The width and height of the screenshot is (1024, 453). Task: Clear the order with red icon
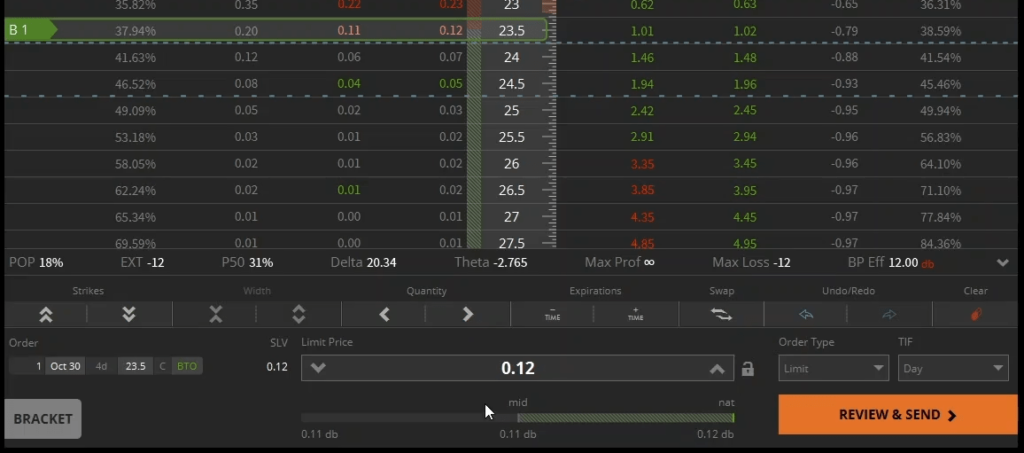(975, 314)
